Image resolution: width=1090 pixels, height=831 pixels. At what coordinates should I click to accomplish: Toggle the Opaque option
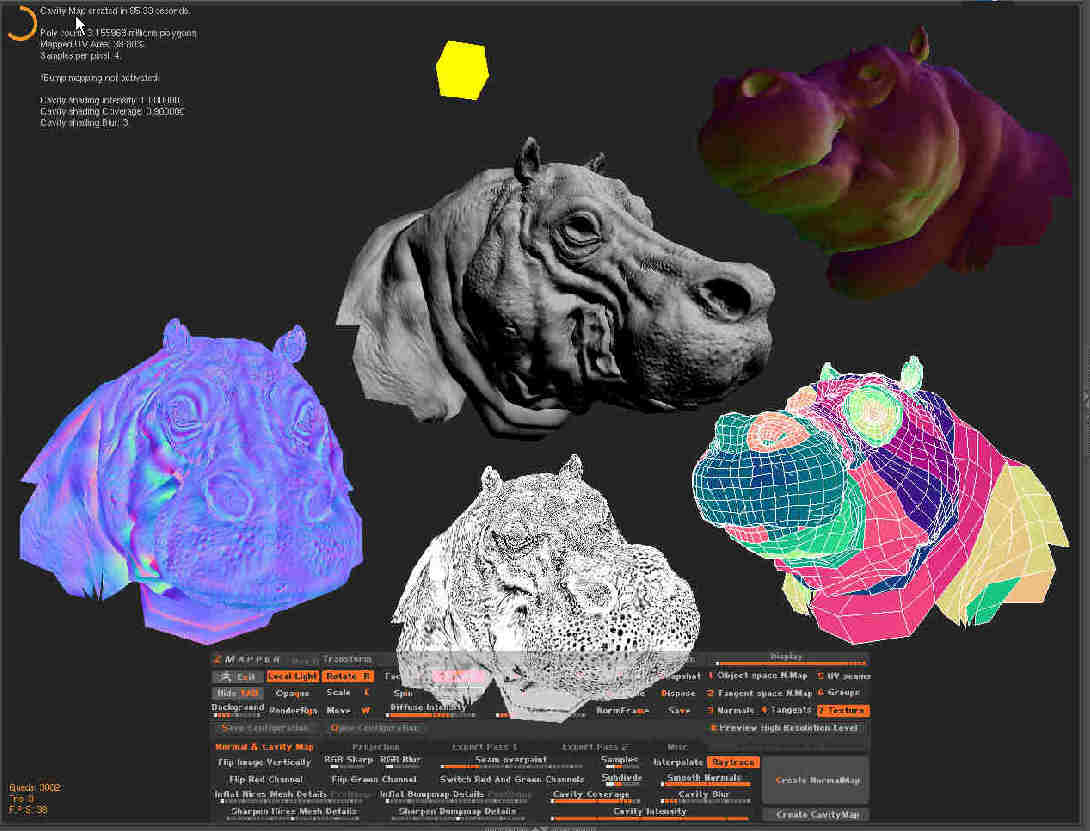click(292, 693)
